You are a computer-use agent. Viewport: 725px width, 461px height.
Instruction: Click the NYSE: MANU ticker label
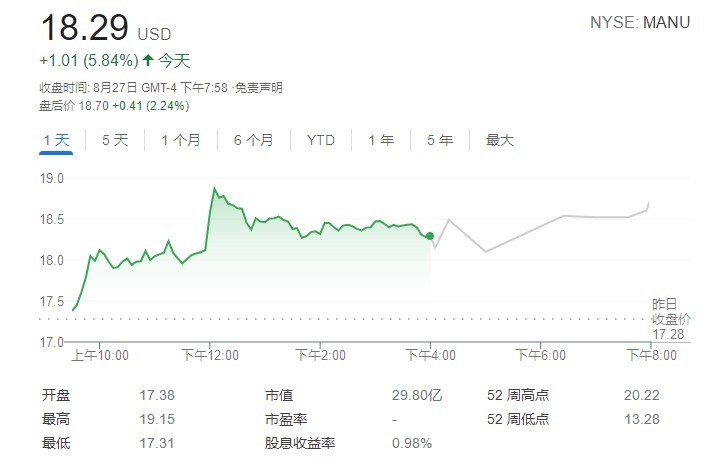[640, 22]
